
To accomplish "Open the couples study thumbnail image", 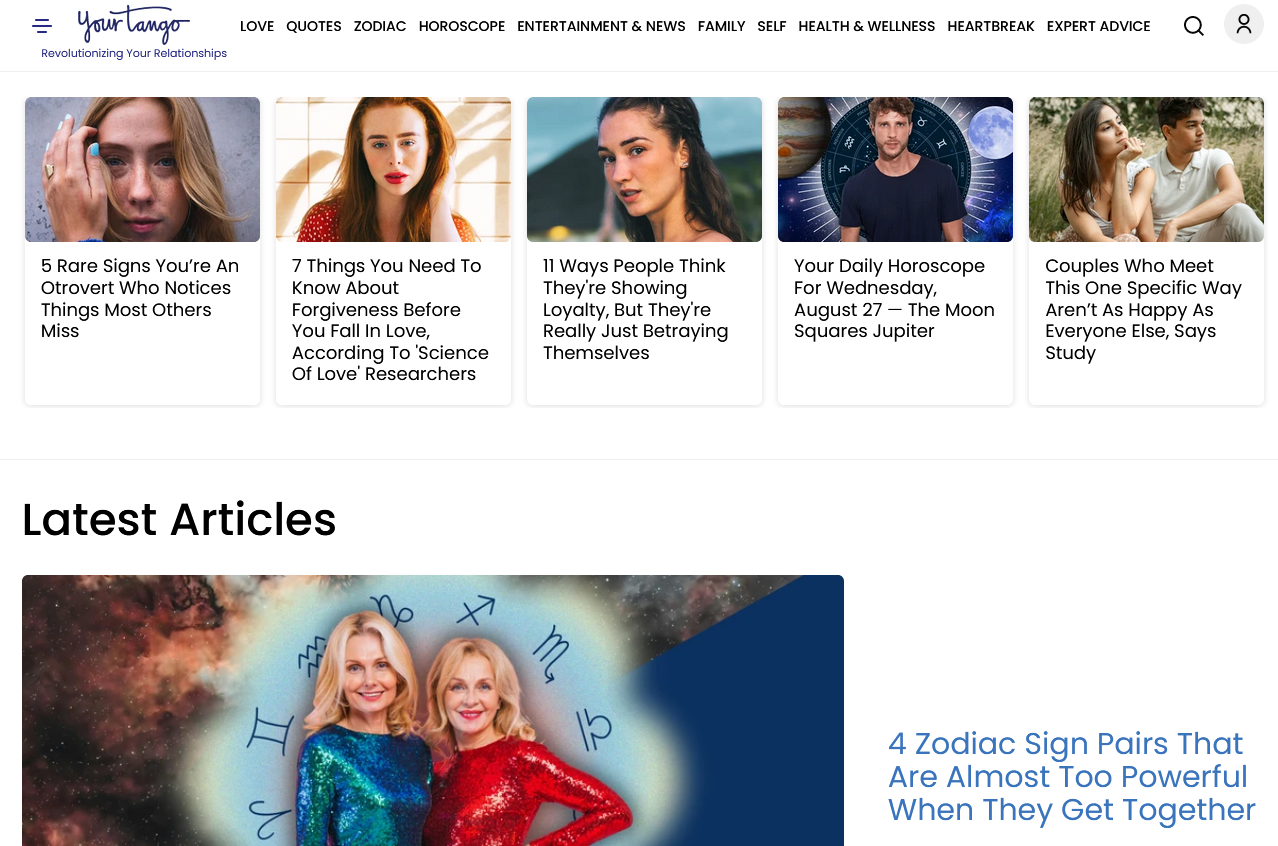I will click(1146, 169).
